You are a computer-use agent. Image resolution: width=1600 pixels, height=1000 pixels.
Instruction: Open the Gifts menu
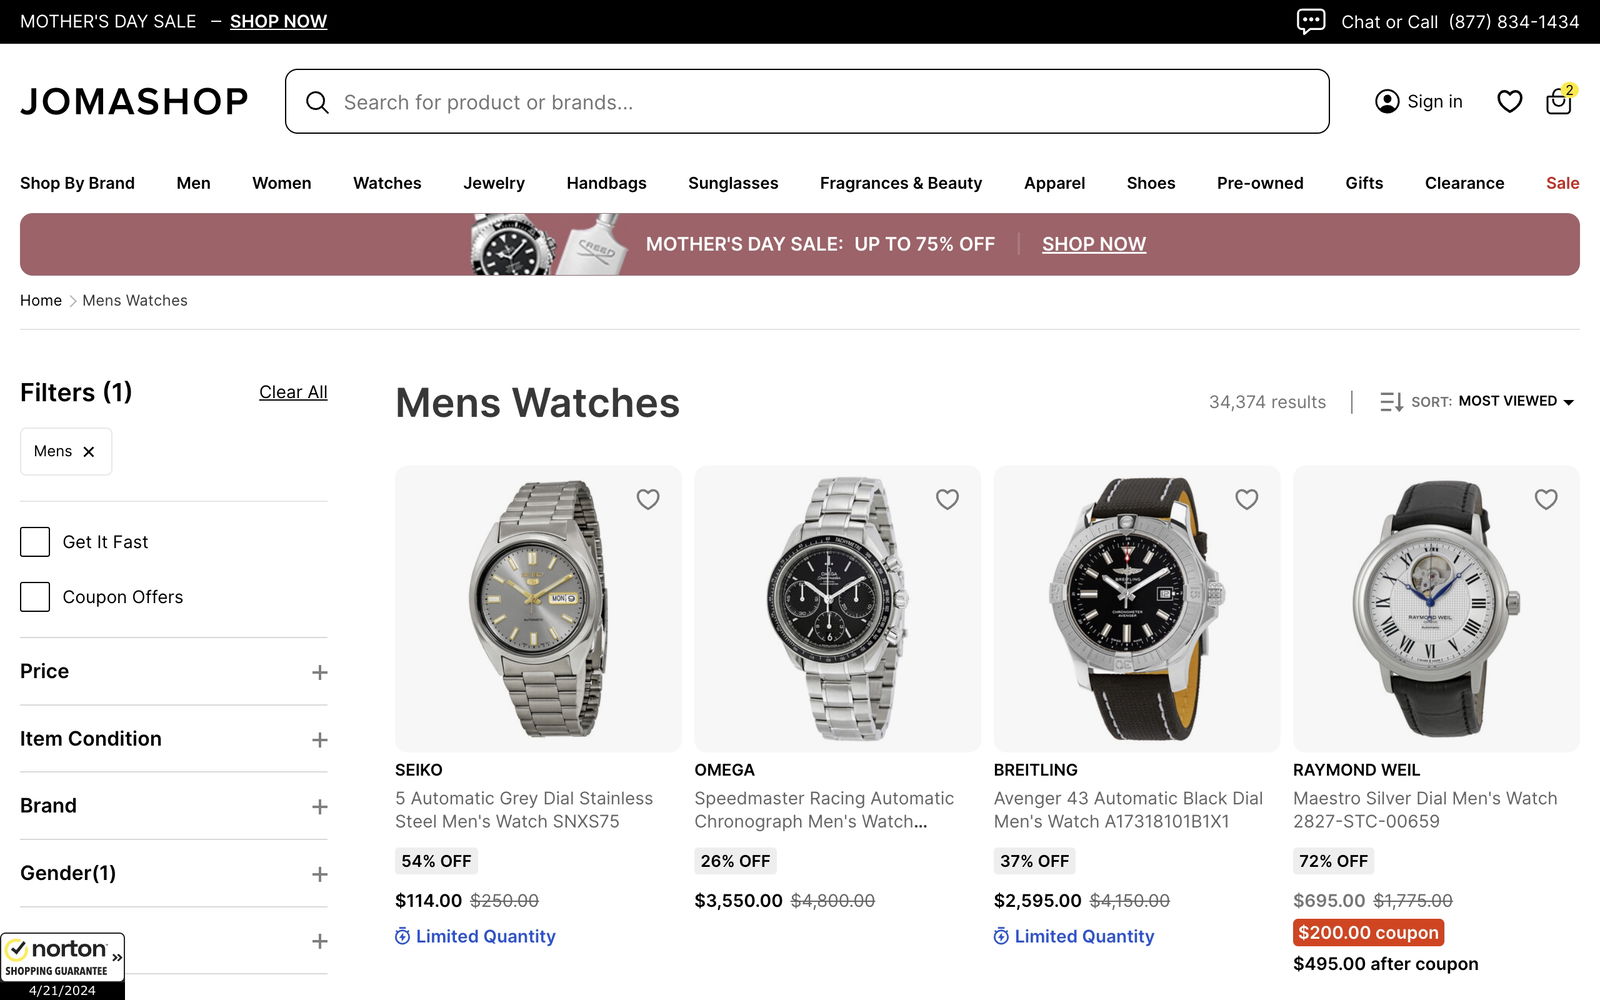(x=1364, y=183)
